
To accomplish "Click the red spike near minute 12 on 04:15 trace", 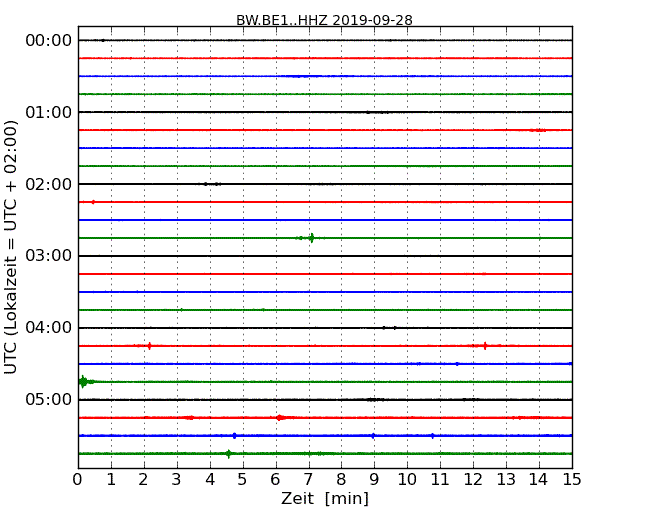I will [485, 345].
